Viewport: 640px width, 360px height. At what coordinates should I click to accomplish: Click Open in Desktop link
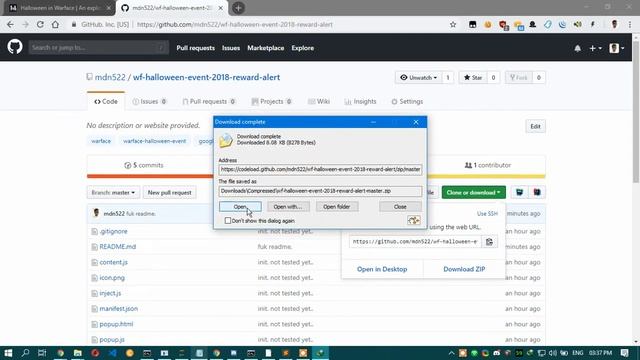(x=382, y=269)
